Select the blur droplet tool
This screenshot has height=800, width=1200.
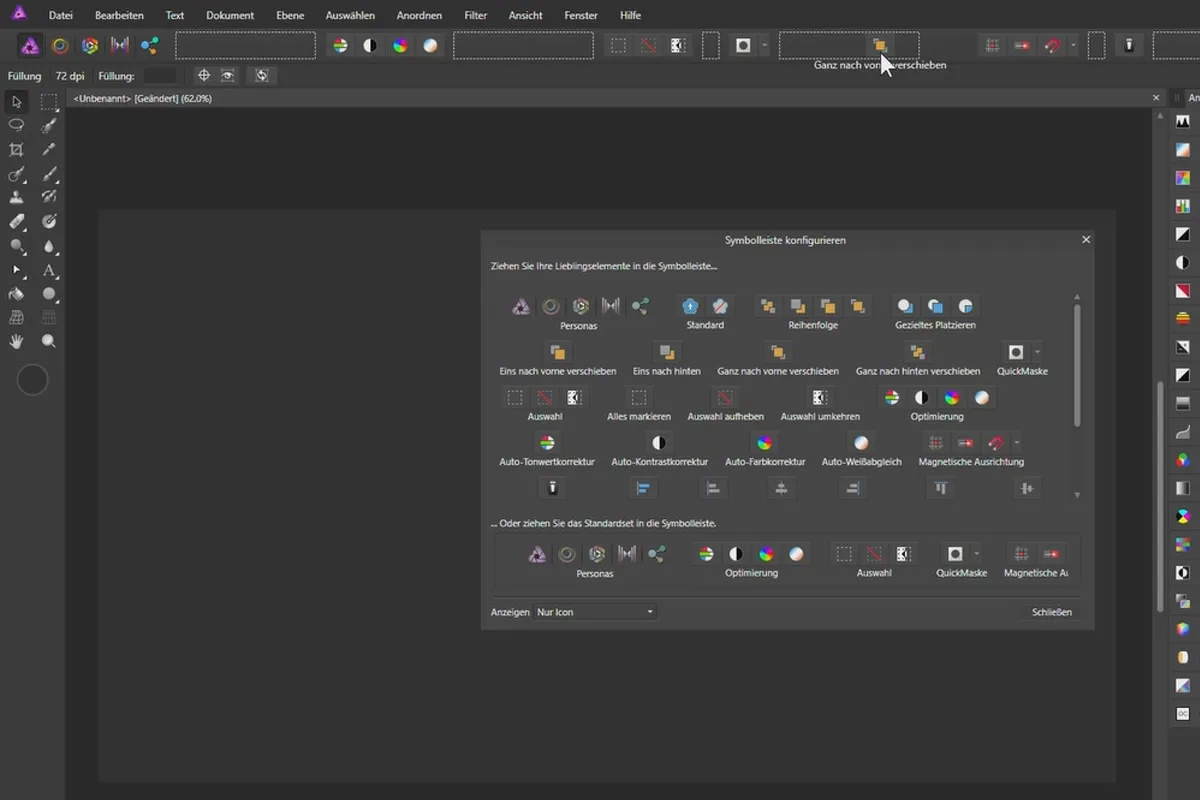(48, 246)
